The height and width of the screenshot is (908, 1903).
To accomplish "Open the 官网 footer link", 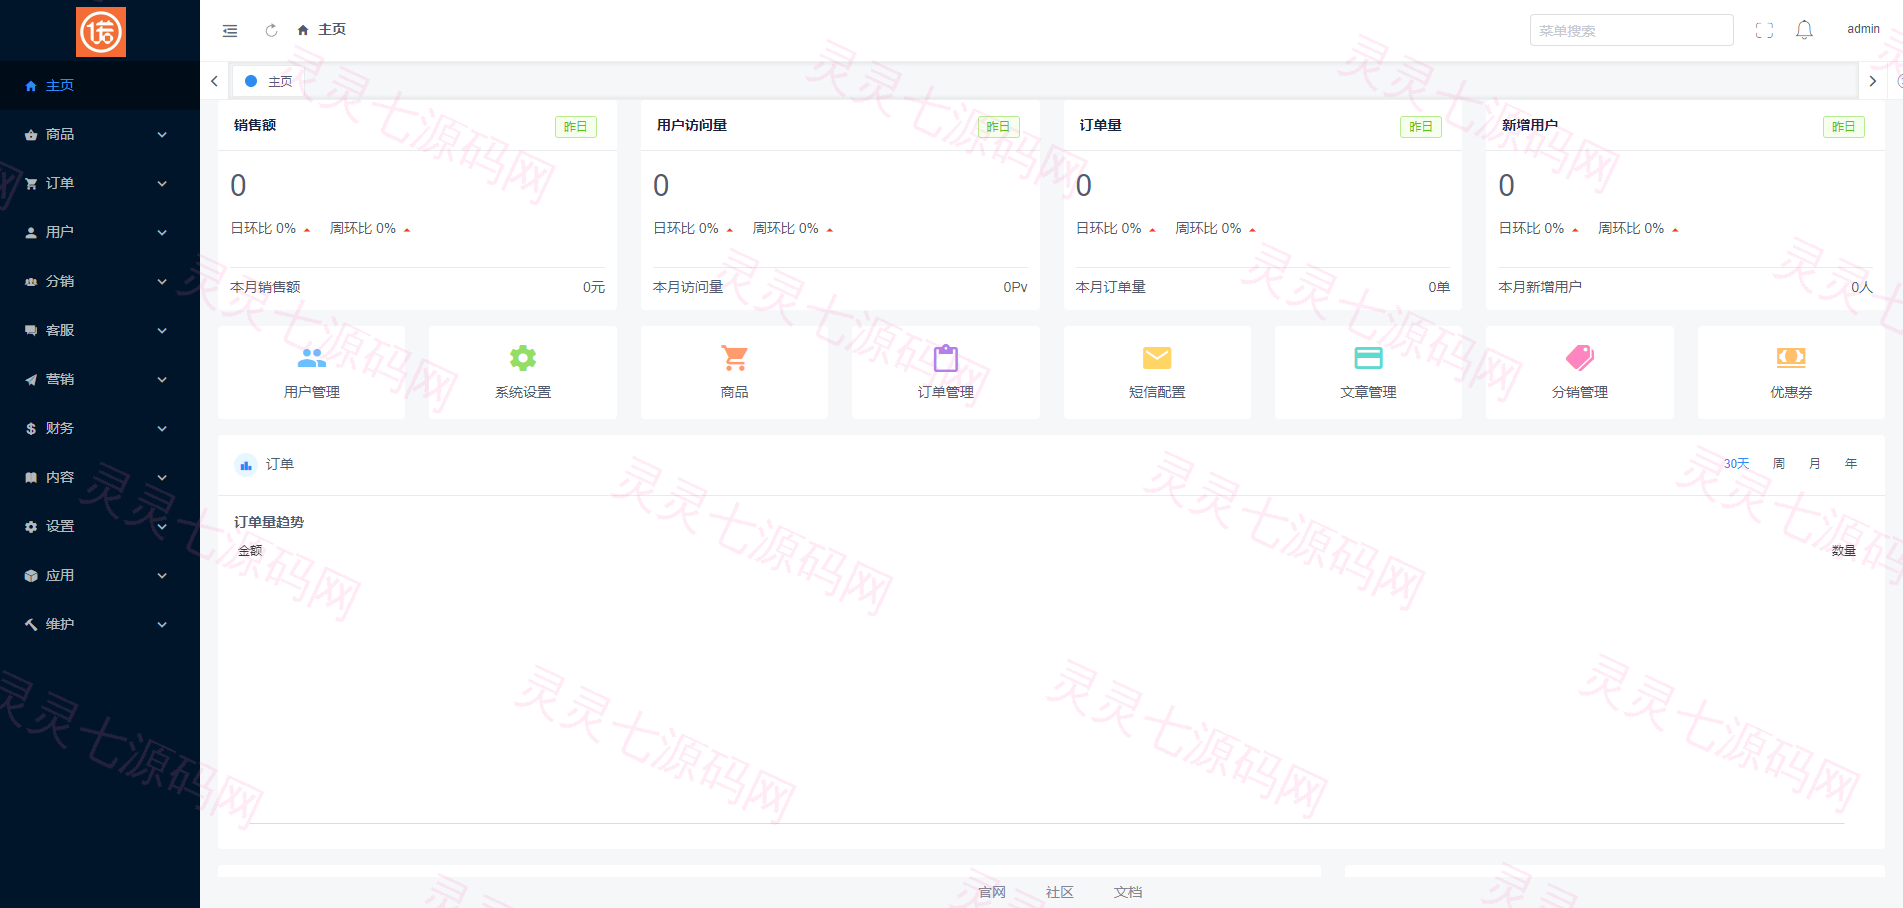I will pyautogui.click(x=992, y=892).
